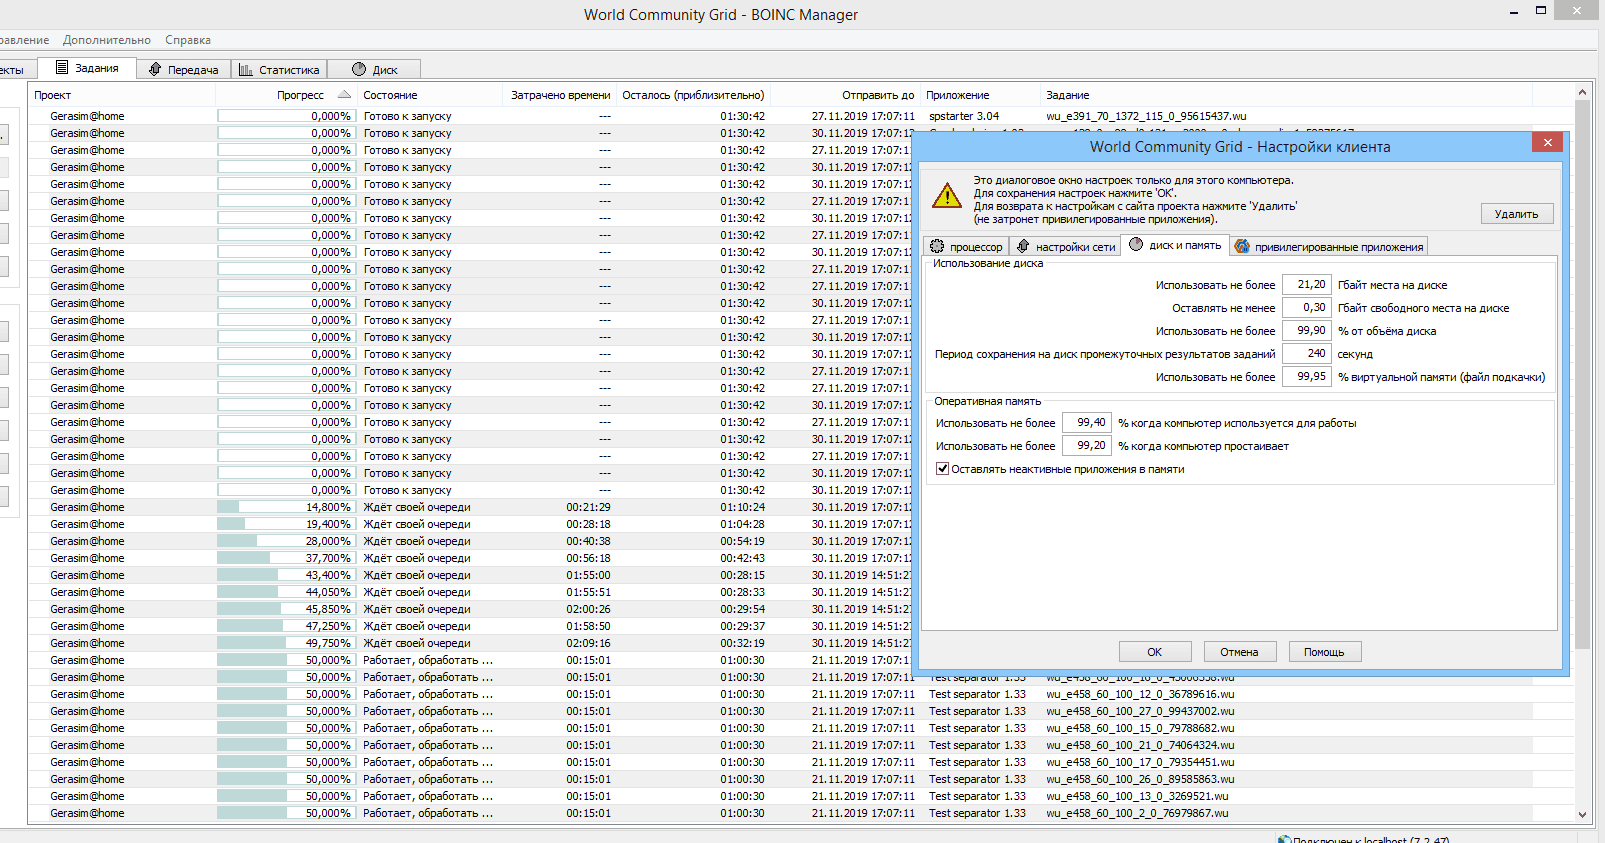Click the Состояние column header

coord(430,95)
